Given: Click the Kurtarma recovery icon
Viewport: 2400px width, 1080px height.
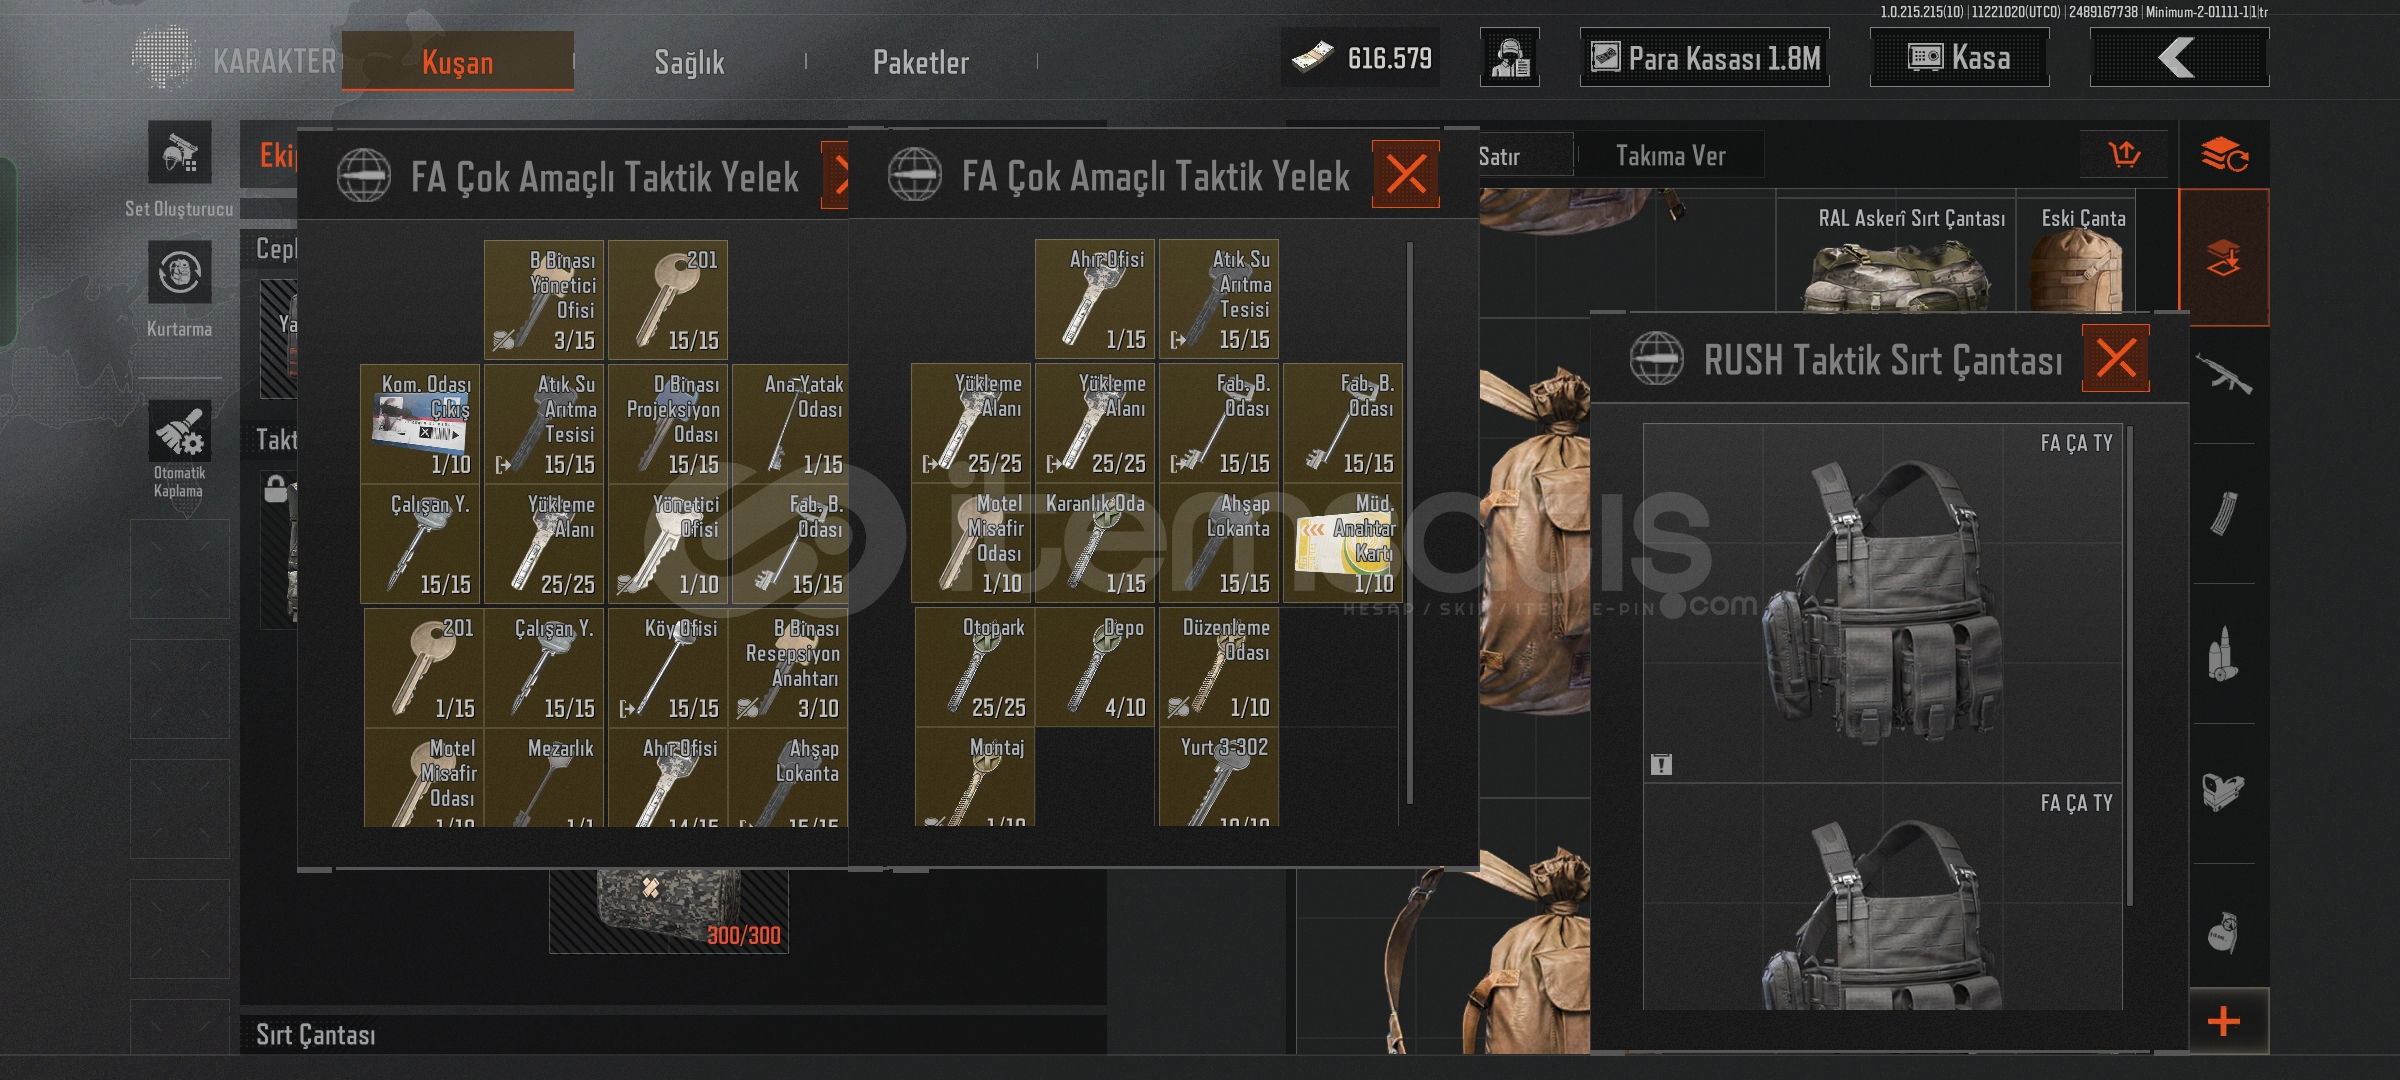Looking at the screenshot, I should point(180,272).
